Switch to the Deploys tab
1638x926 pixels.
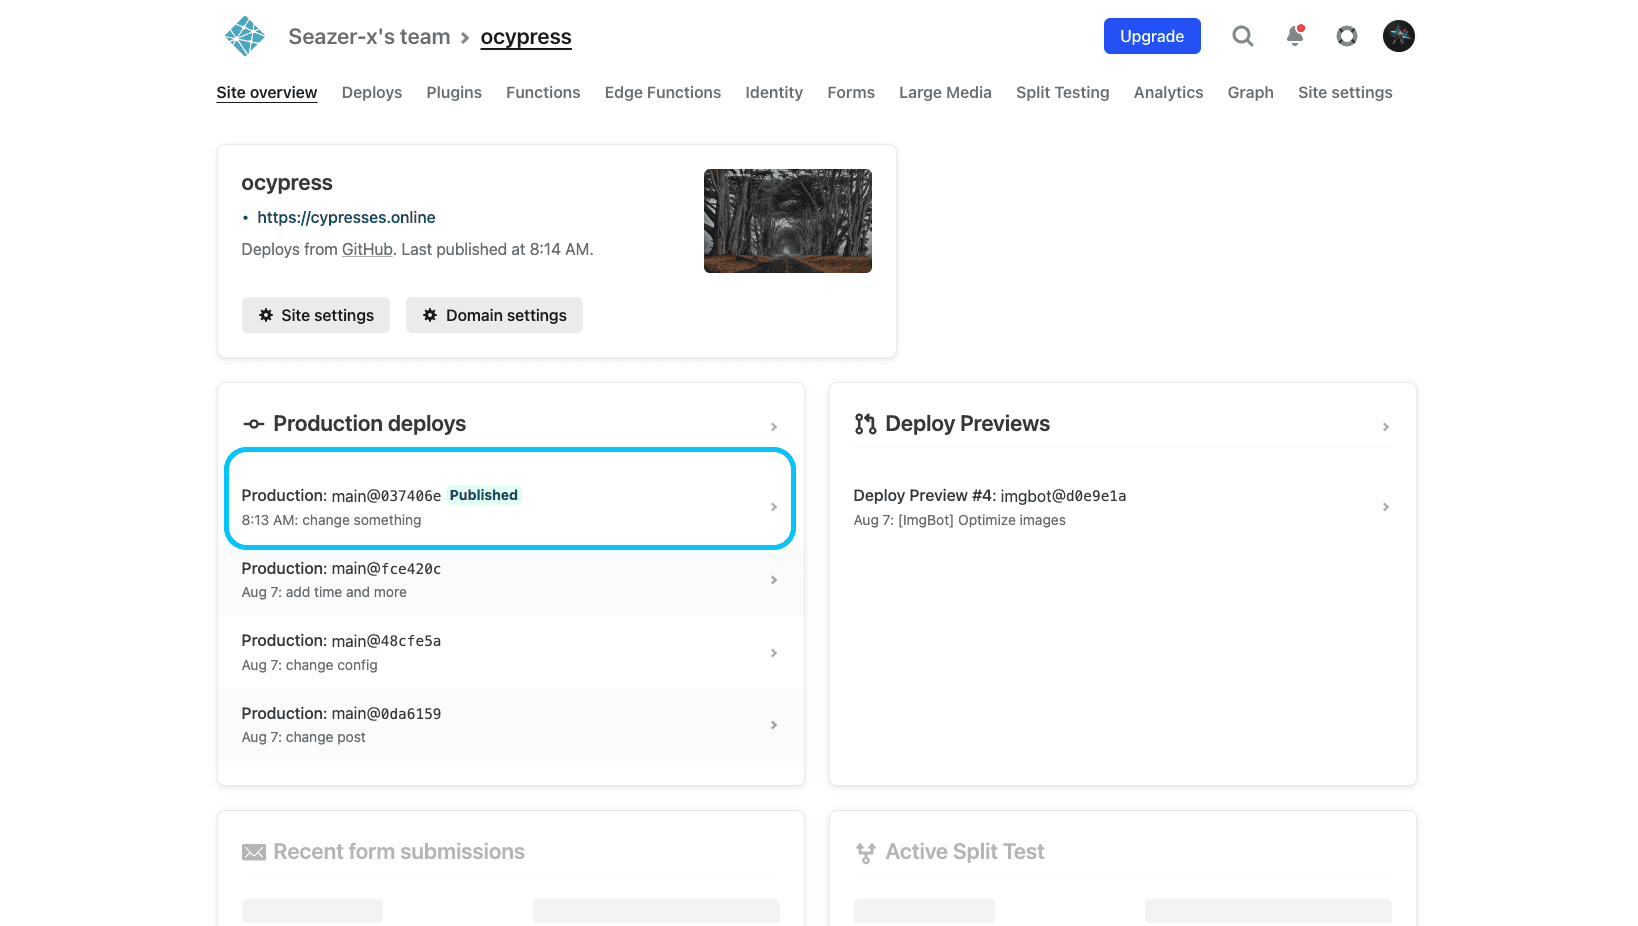click(x=372, y=92)
